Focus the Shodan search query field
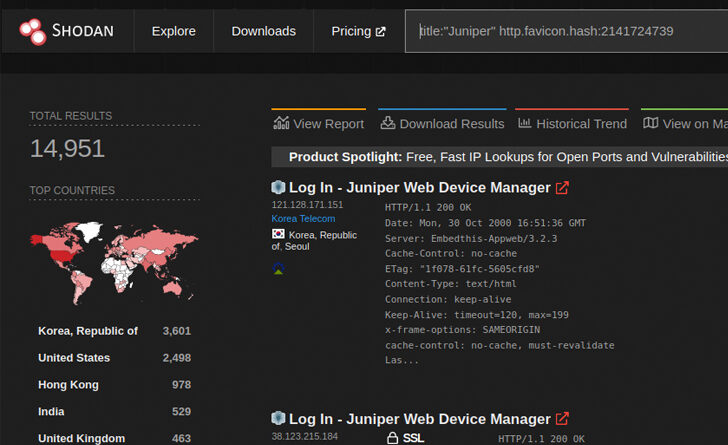 [x=566, y=31]
